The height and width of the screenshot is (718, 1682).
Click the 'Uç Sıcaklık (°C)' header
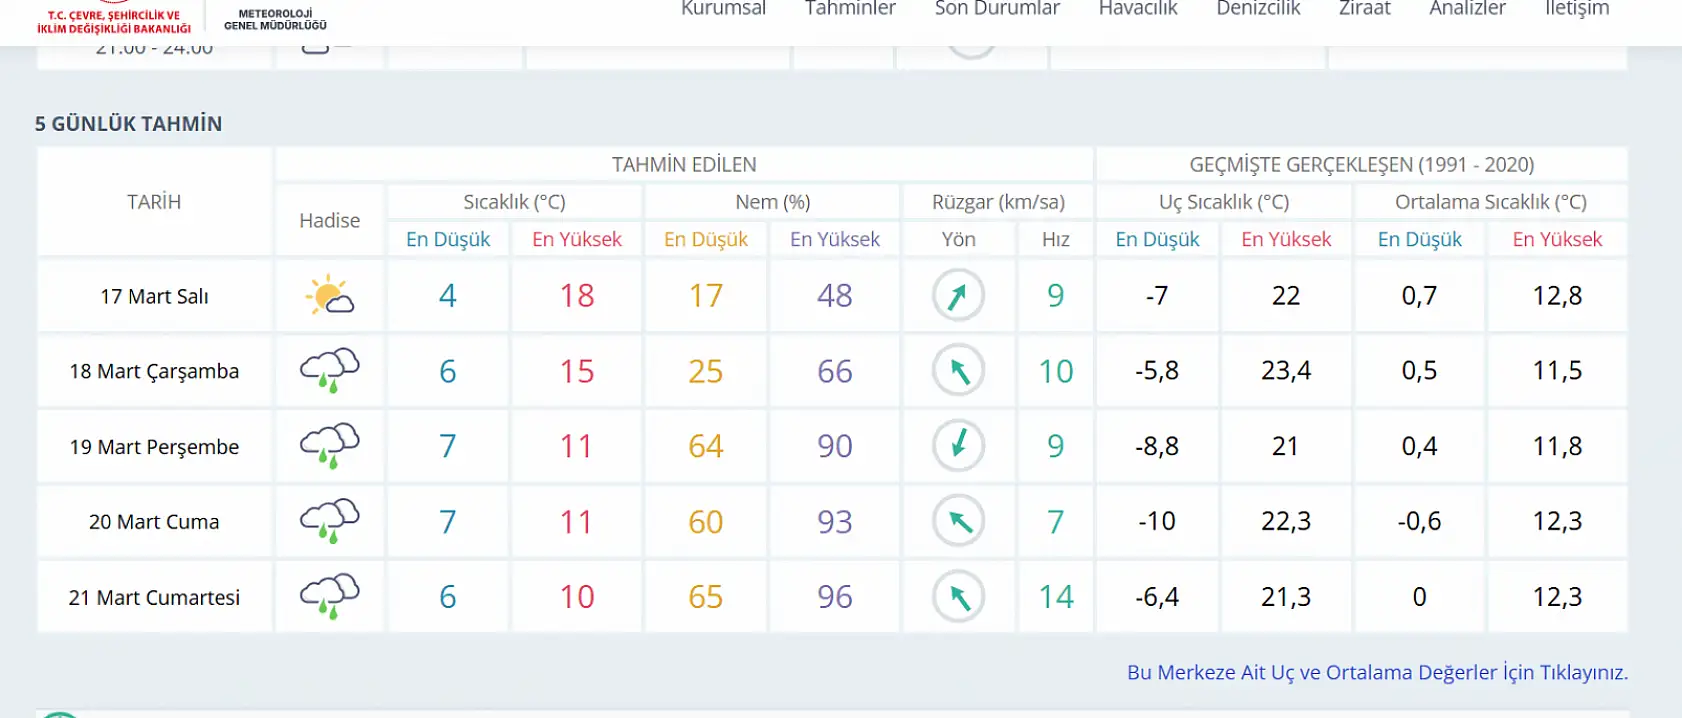(x=1224, y=202)
